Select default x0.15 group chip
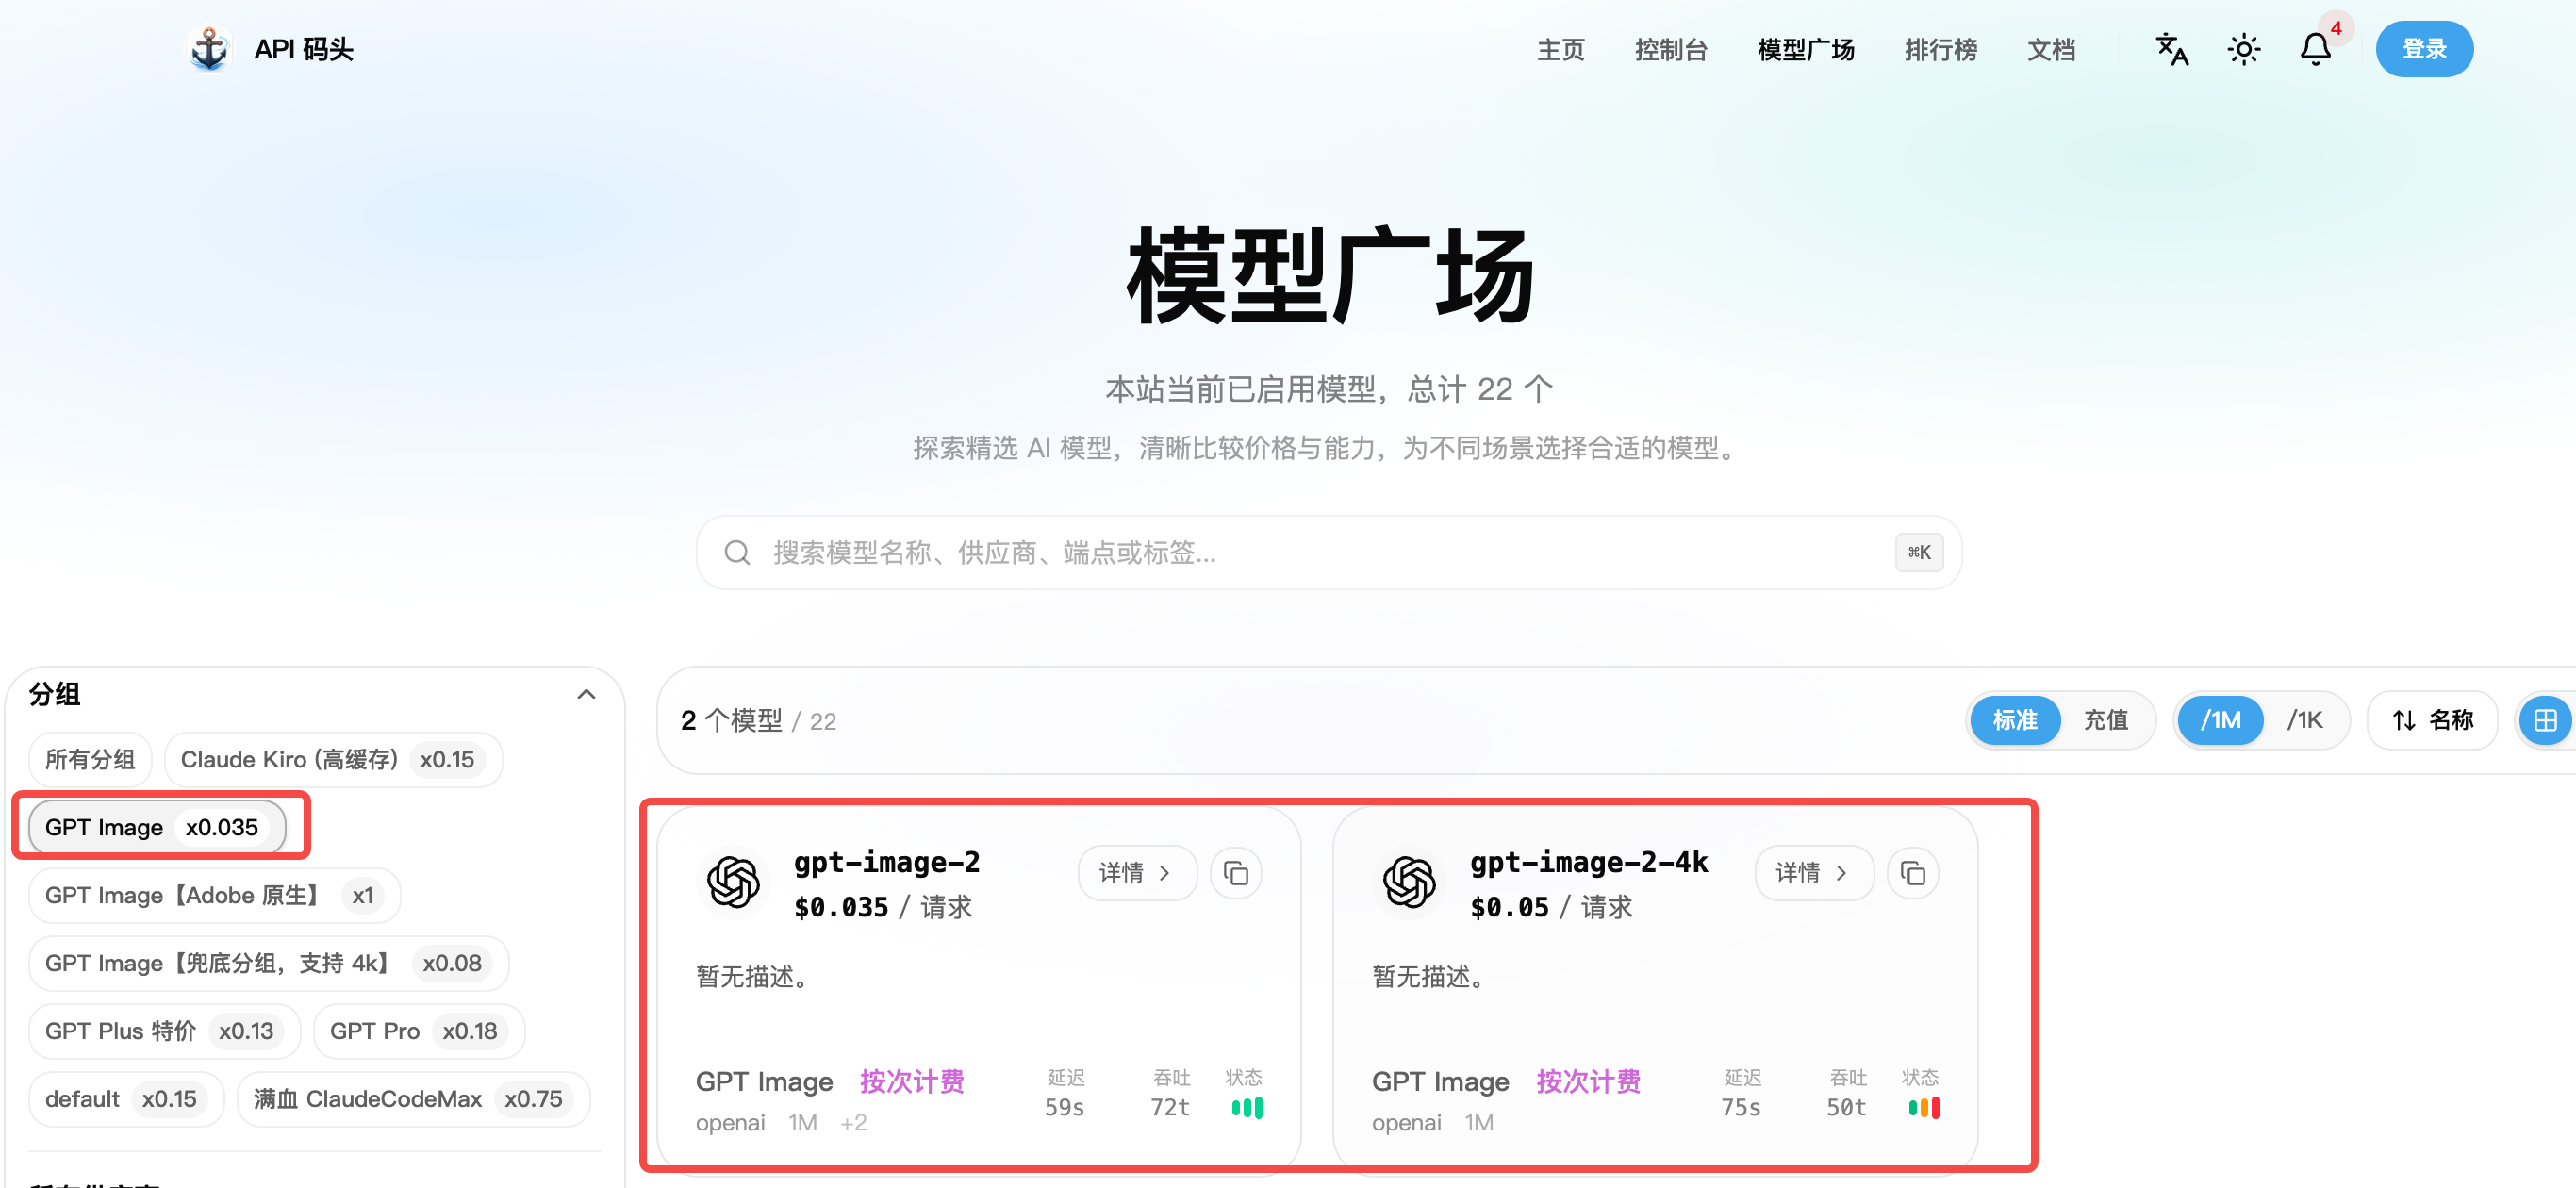 (126, 1100)
